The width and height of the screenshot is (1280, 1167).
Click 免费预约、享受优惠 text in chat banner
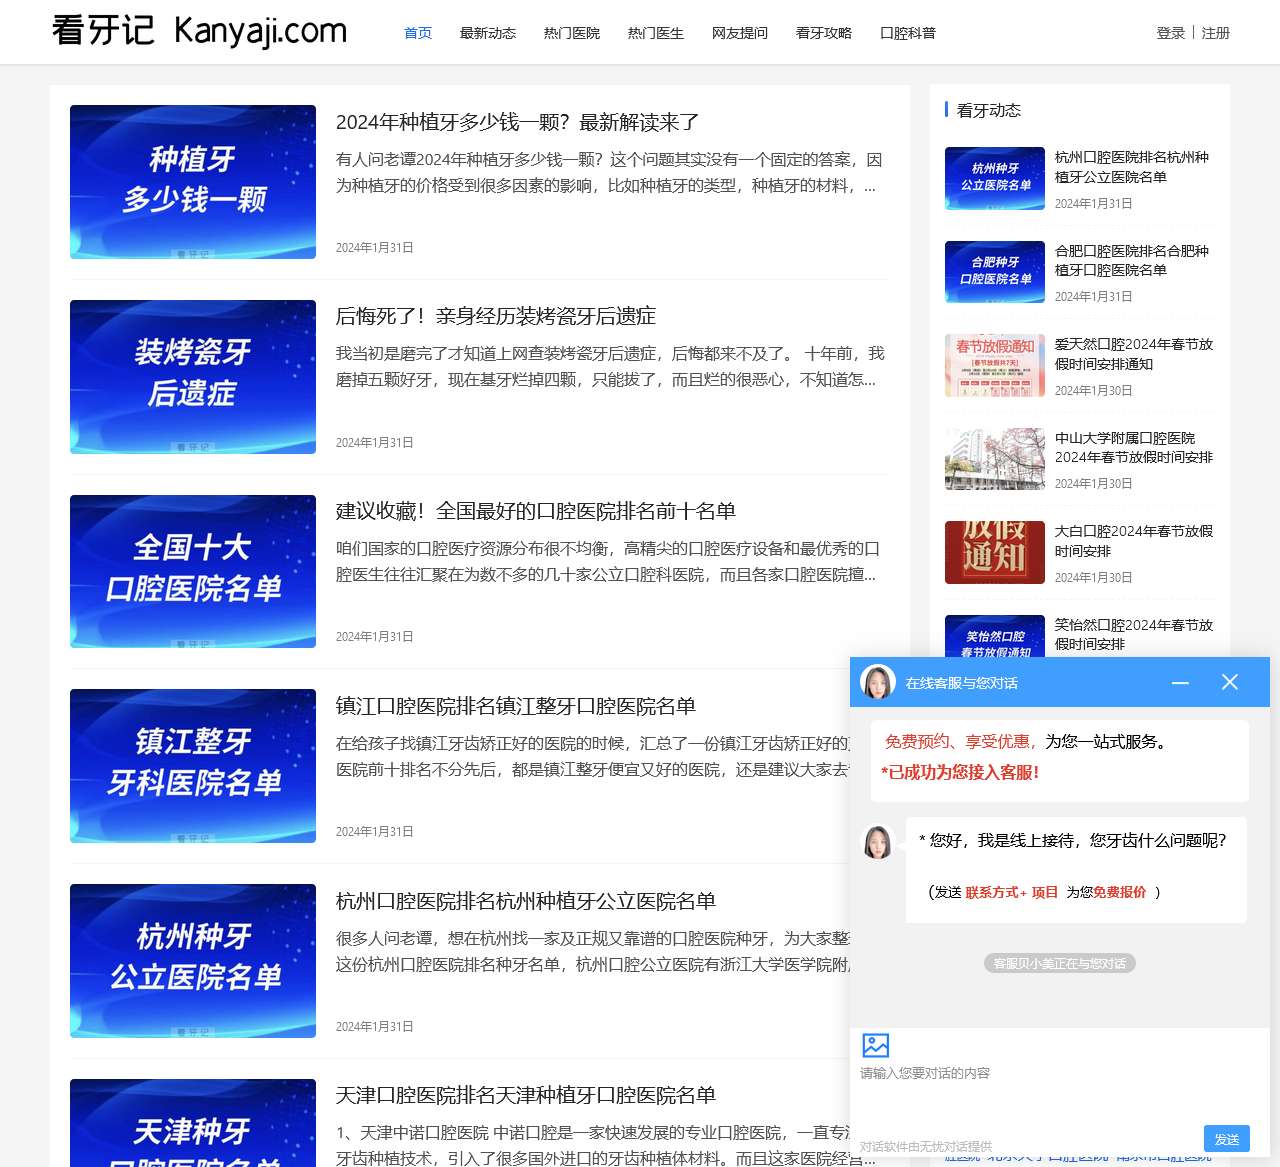[x=959, y=742]
